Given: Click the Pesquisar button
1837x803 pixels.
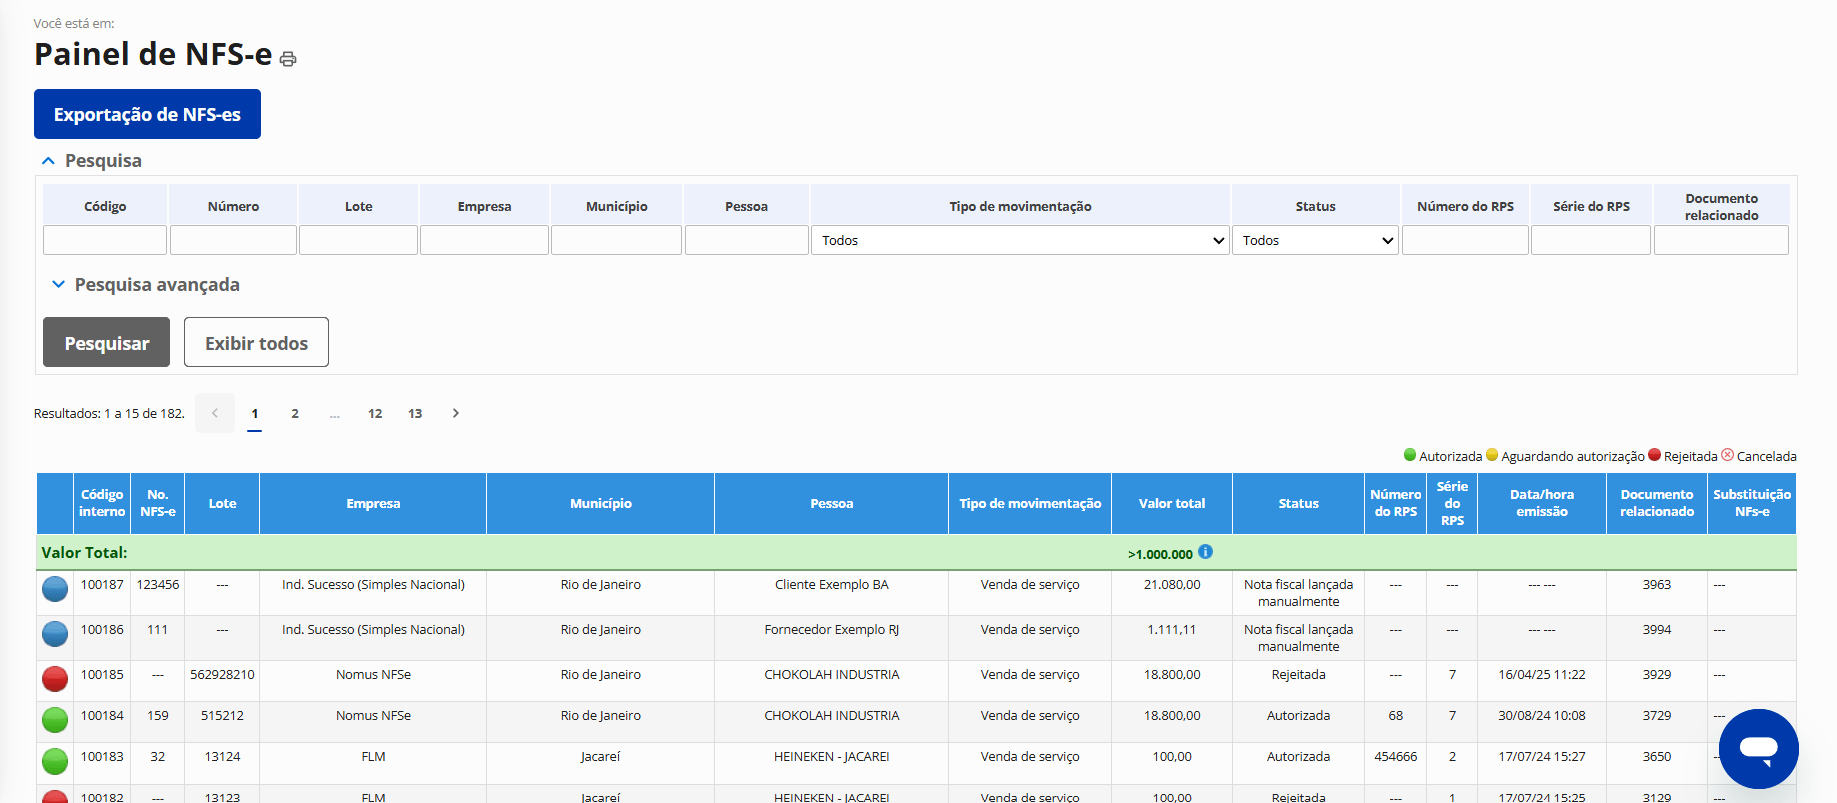Looking at the screenshot, I should pos(106,343).
